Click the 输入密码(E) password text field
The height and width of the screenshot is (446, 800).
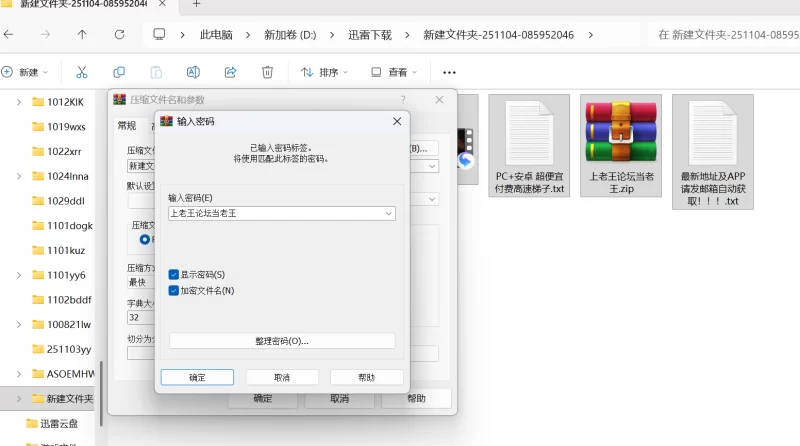tap(275, 214)
